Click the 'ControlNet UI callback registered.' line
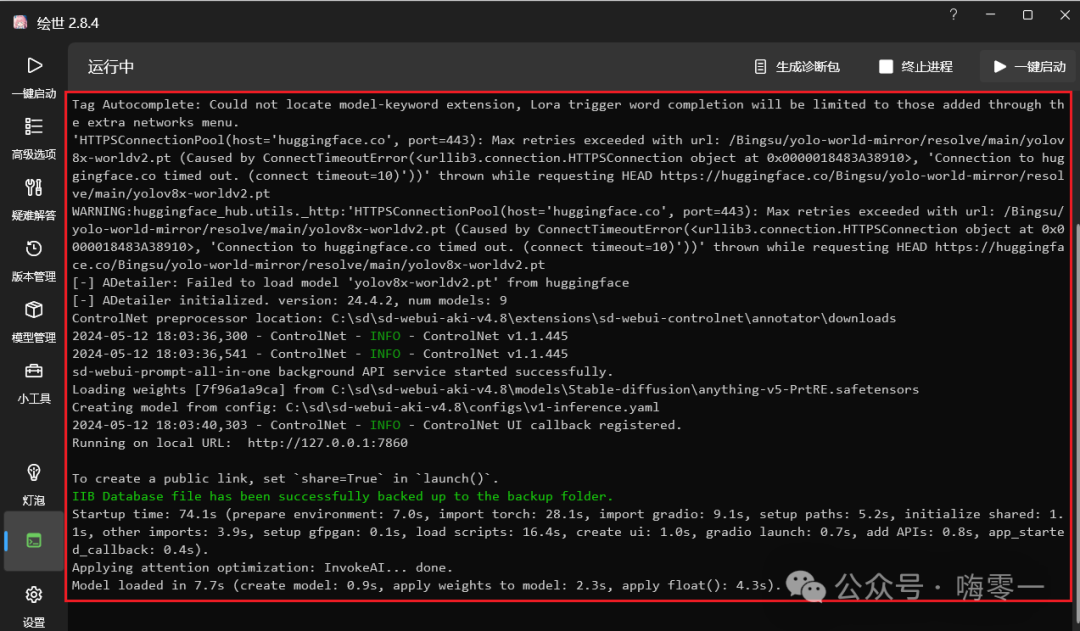1080x631 pixels. click(377, 425)
